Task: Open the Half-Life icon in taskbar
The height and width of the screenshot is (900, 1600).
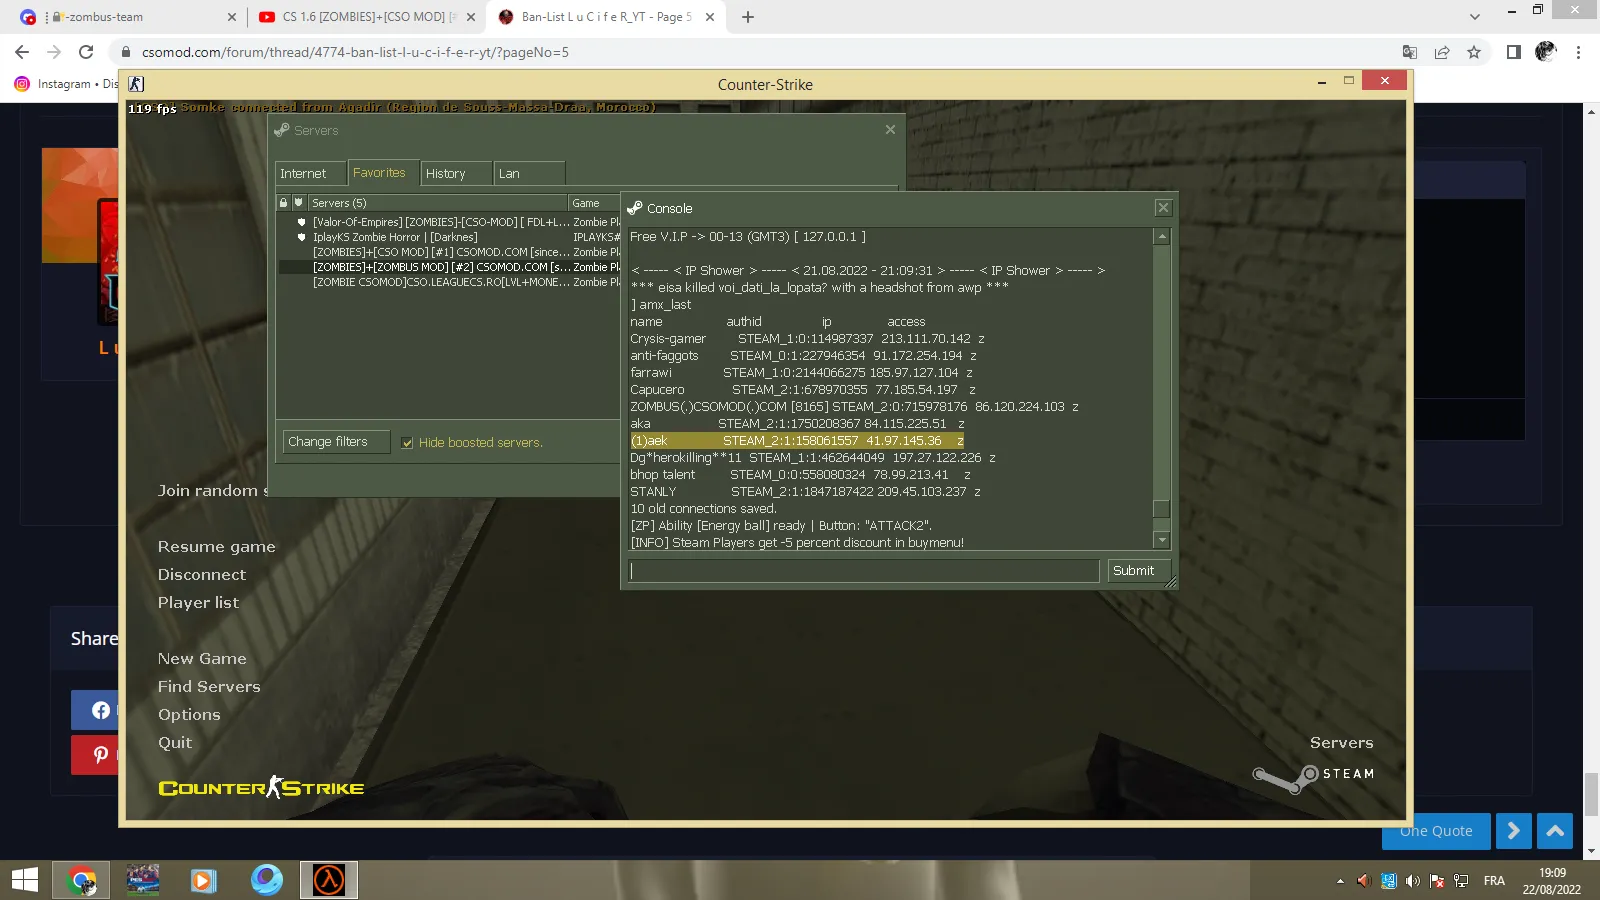Action: [329, 880]
